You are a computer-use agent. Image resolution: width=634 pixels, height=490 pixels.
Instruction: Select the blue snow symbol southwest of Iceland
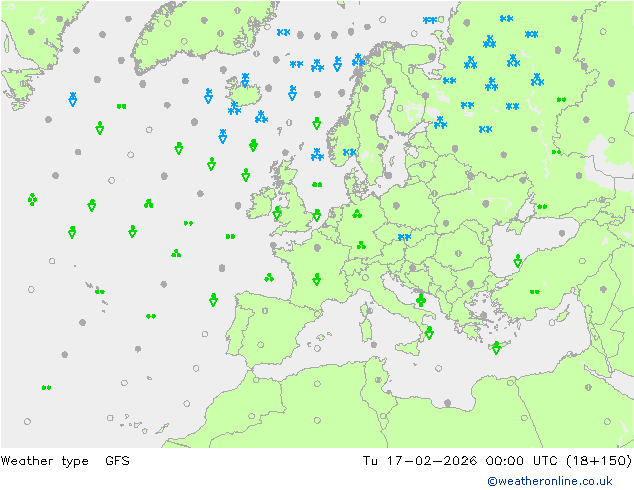234,108
